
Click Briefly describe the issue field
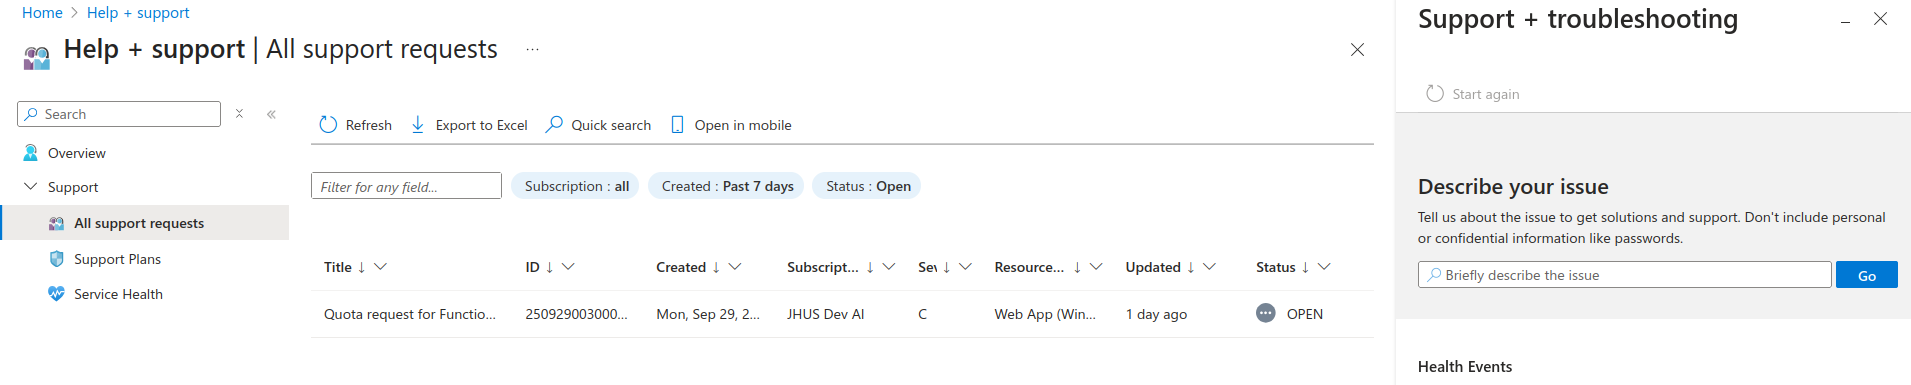(1625, 275)
